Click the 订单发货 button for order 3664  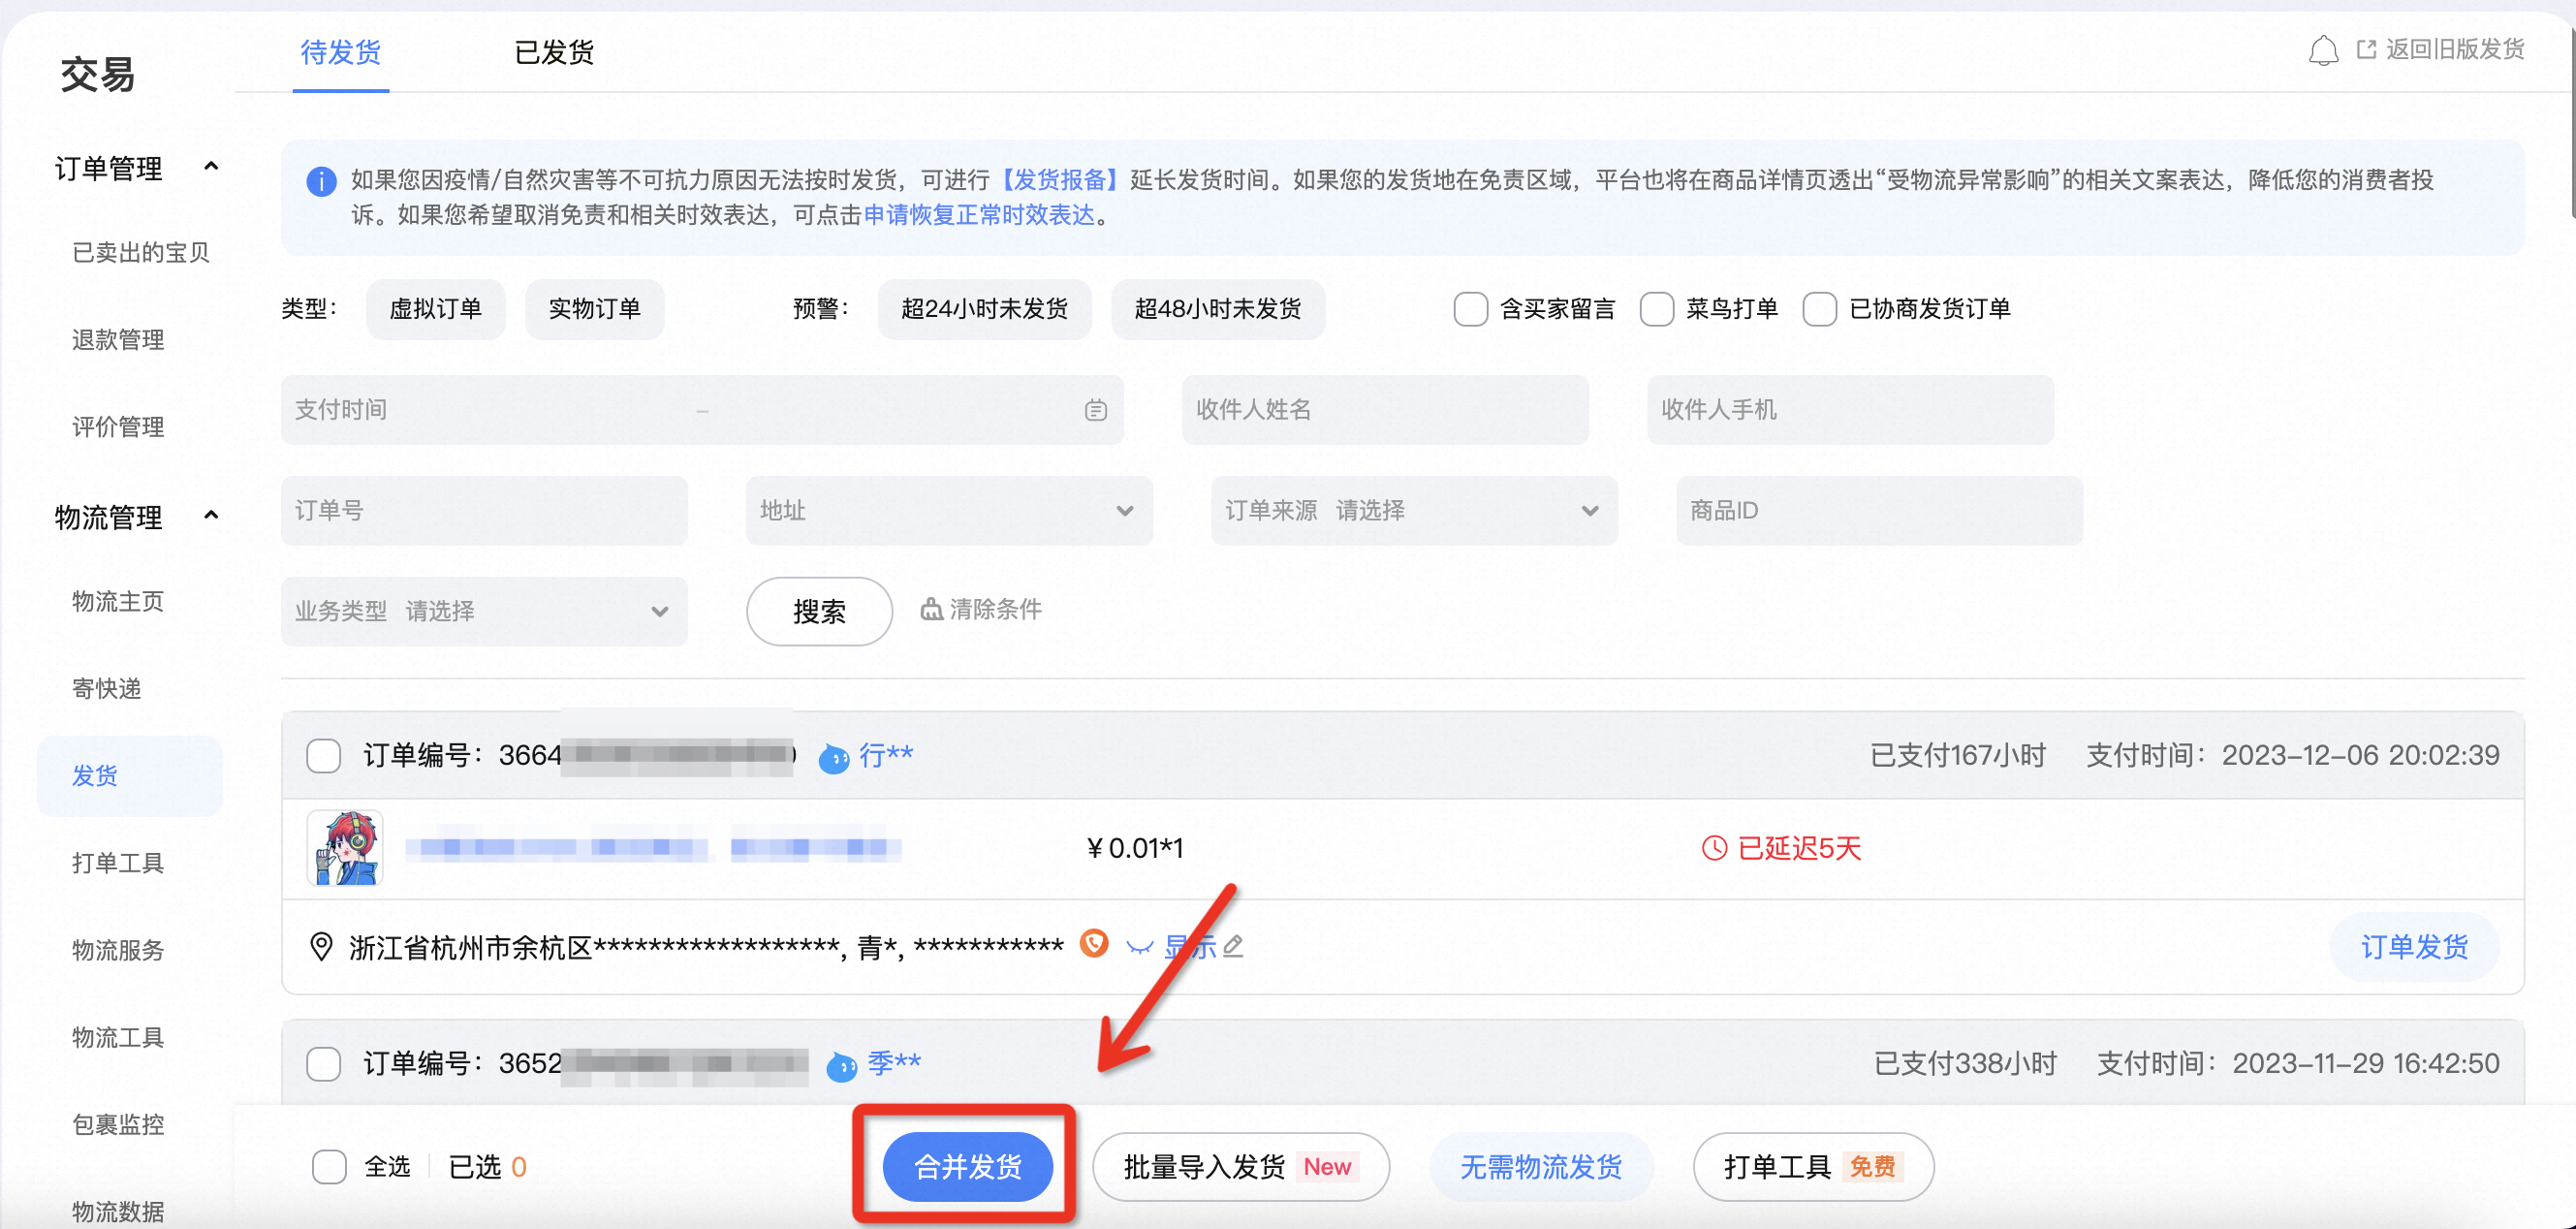[2414, 946]
